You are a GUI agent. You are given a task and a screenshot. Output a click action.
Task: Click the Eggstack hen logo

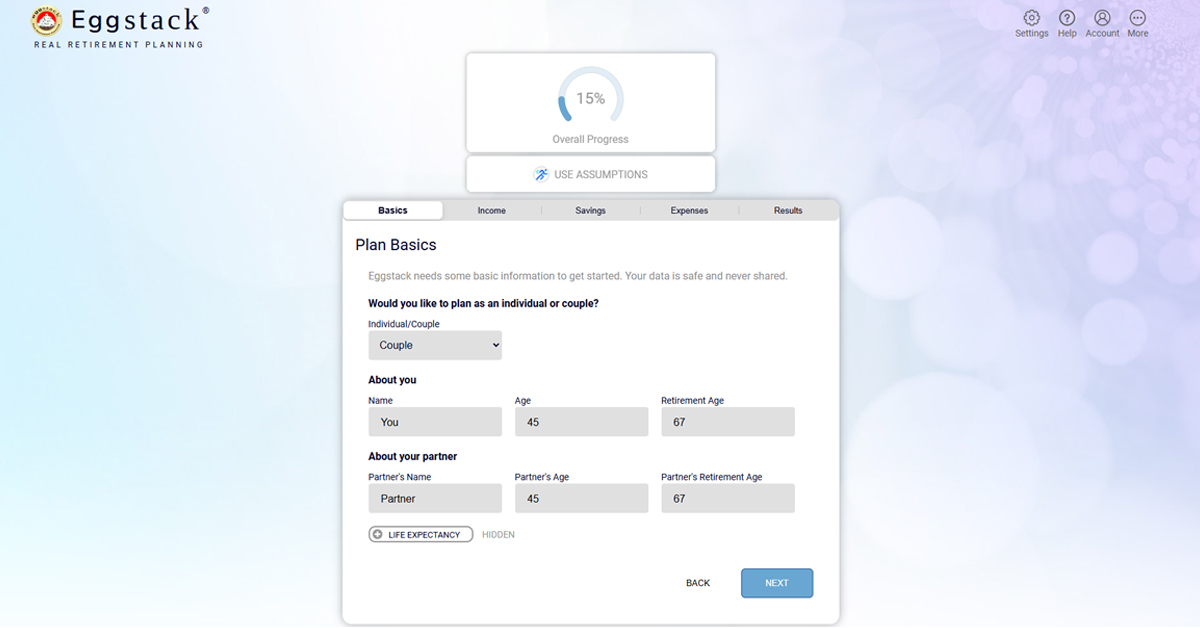tap(47, 21)
